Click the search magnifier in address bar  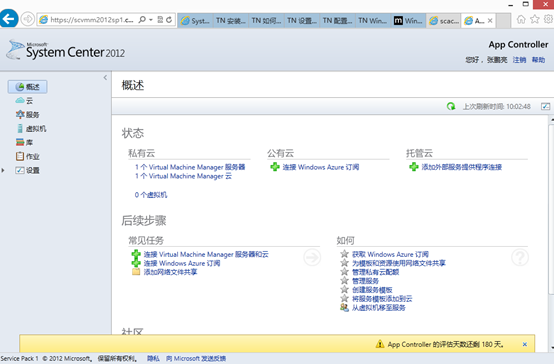click(x=142, y=19)
